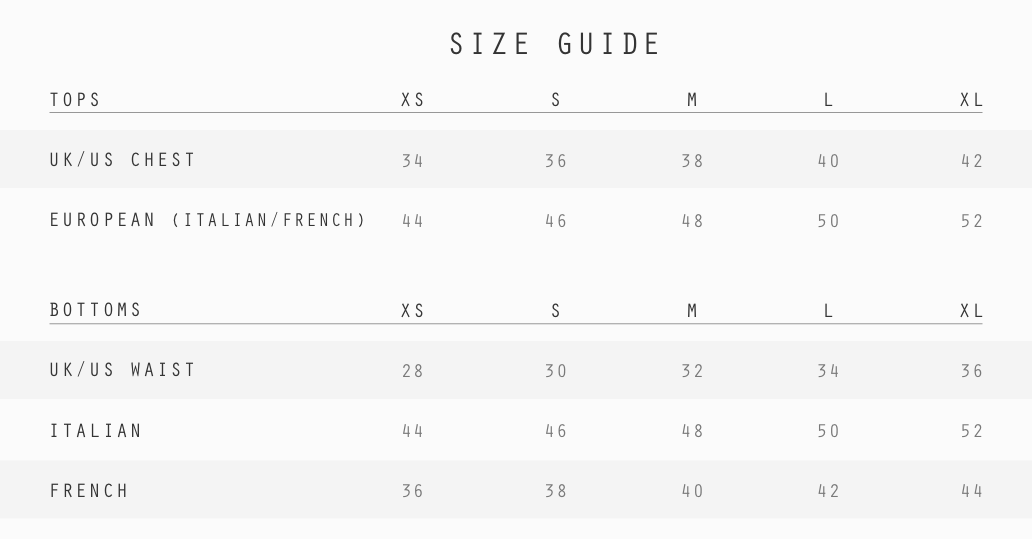Click the UK/US WAIST row label
This screenshot has width=1032, height=539.
click(123, 370)
